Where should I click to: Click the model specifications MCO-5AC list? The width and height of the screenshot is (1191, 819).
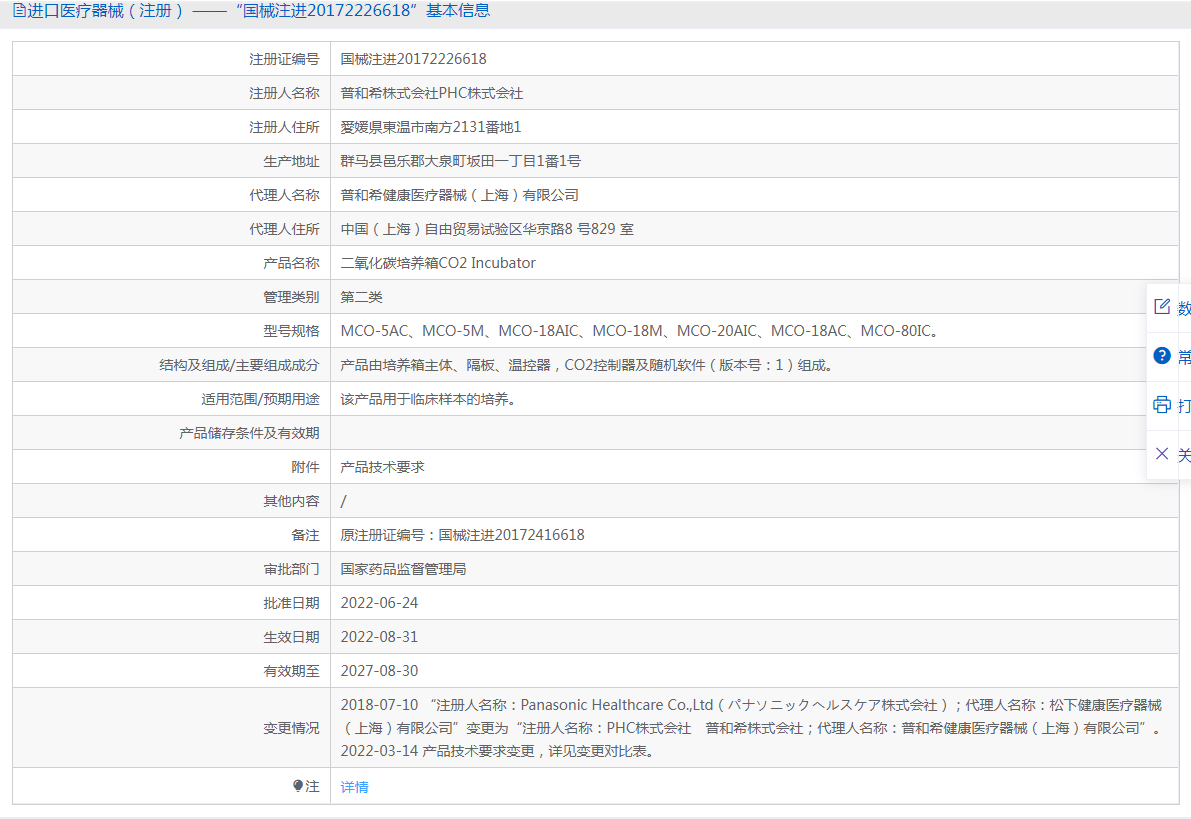click(640, 331)
